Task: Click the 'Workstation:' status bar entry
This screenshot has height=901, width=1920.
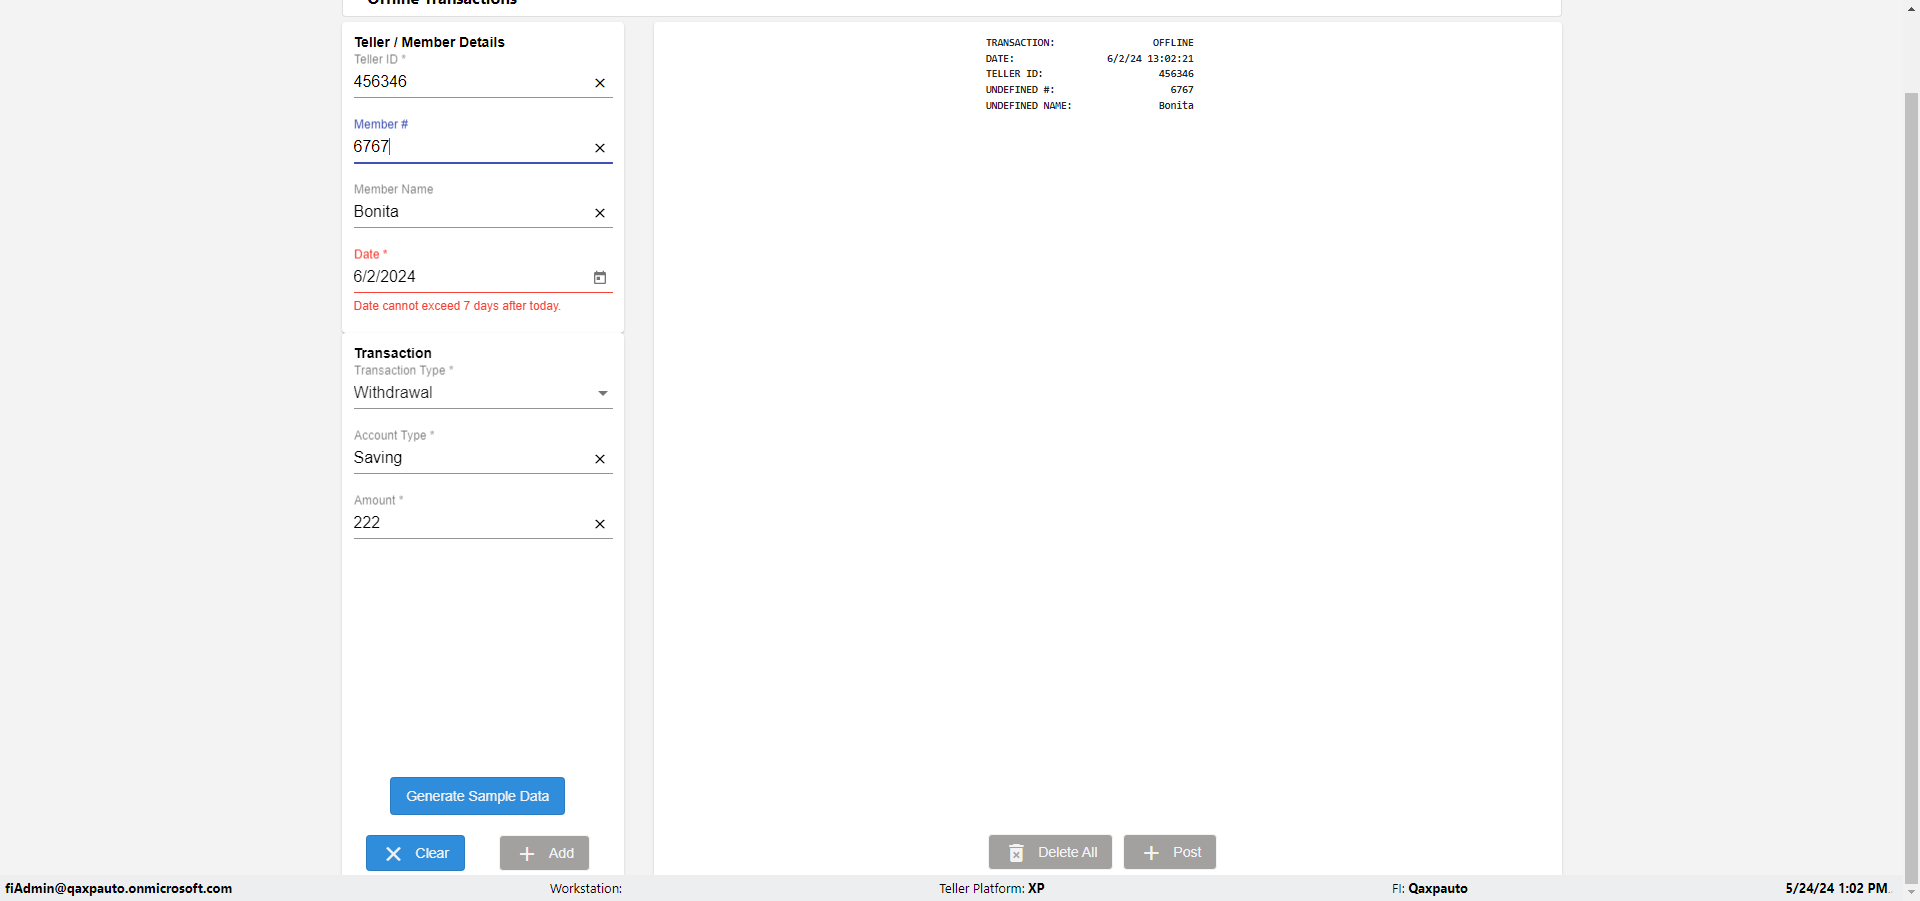Action: 586,888
